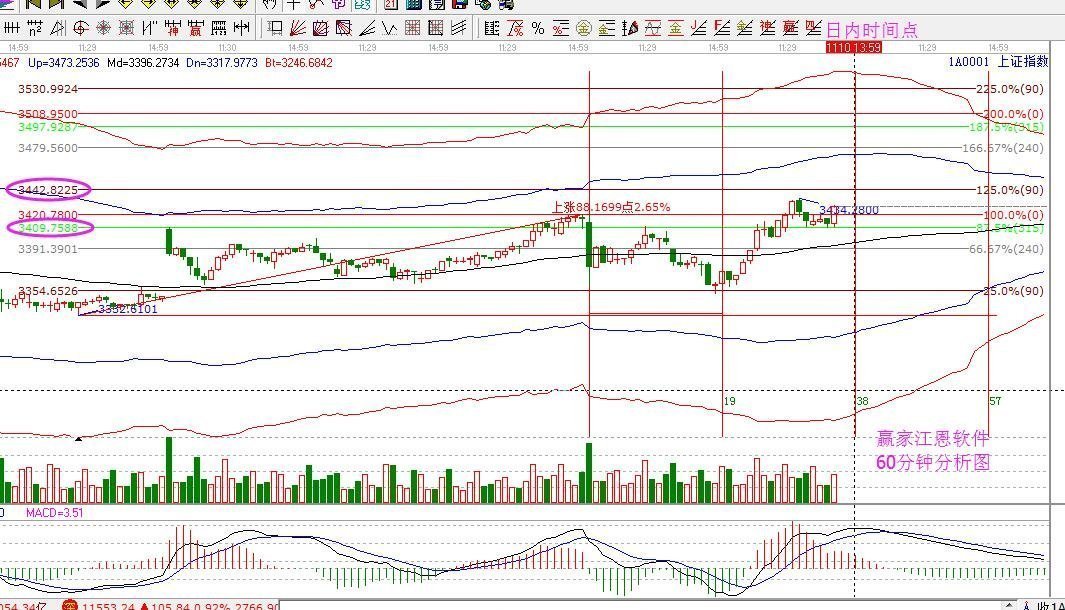Click the 上涨88.1699点2.65% annotation

[x=611, y=207]
